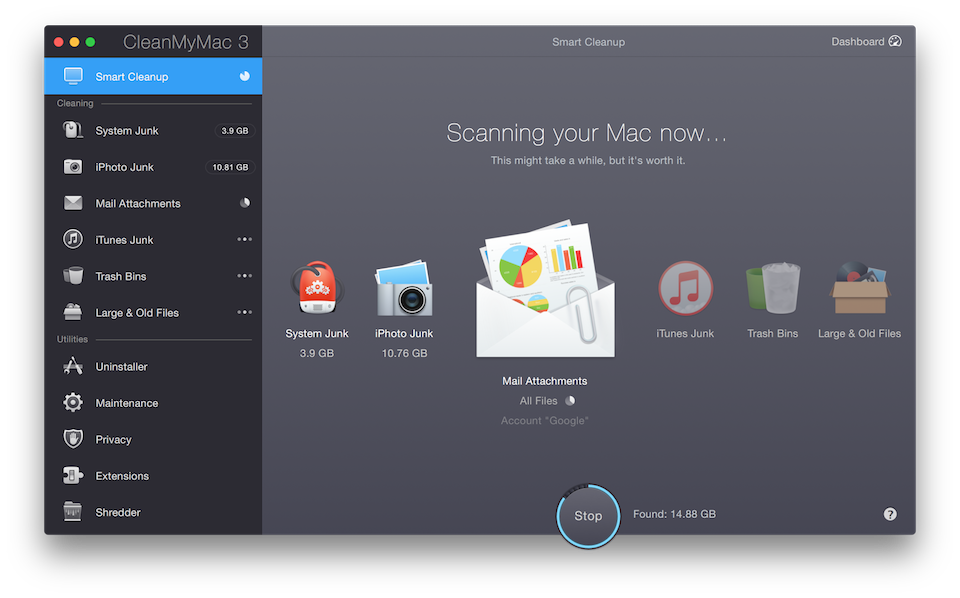The width and height of the screenshot is (960, 598).
Task: Click the Large & Old Files box icon
Action: tap(72, 312)
